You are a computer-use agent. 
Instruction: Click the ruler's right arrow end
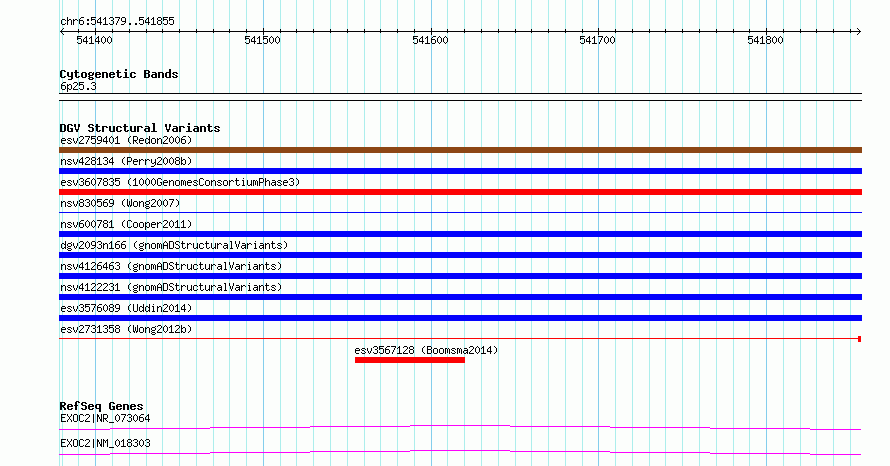(x=858, y=32)
